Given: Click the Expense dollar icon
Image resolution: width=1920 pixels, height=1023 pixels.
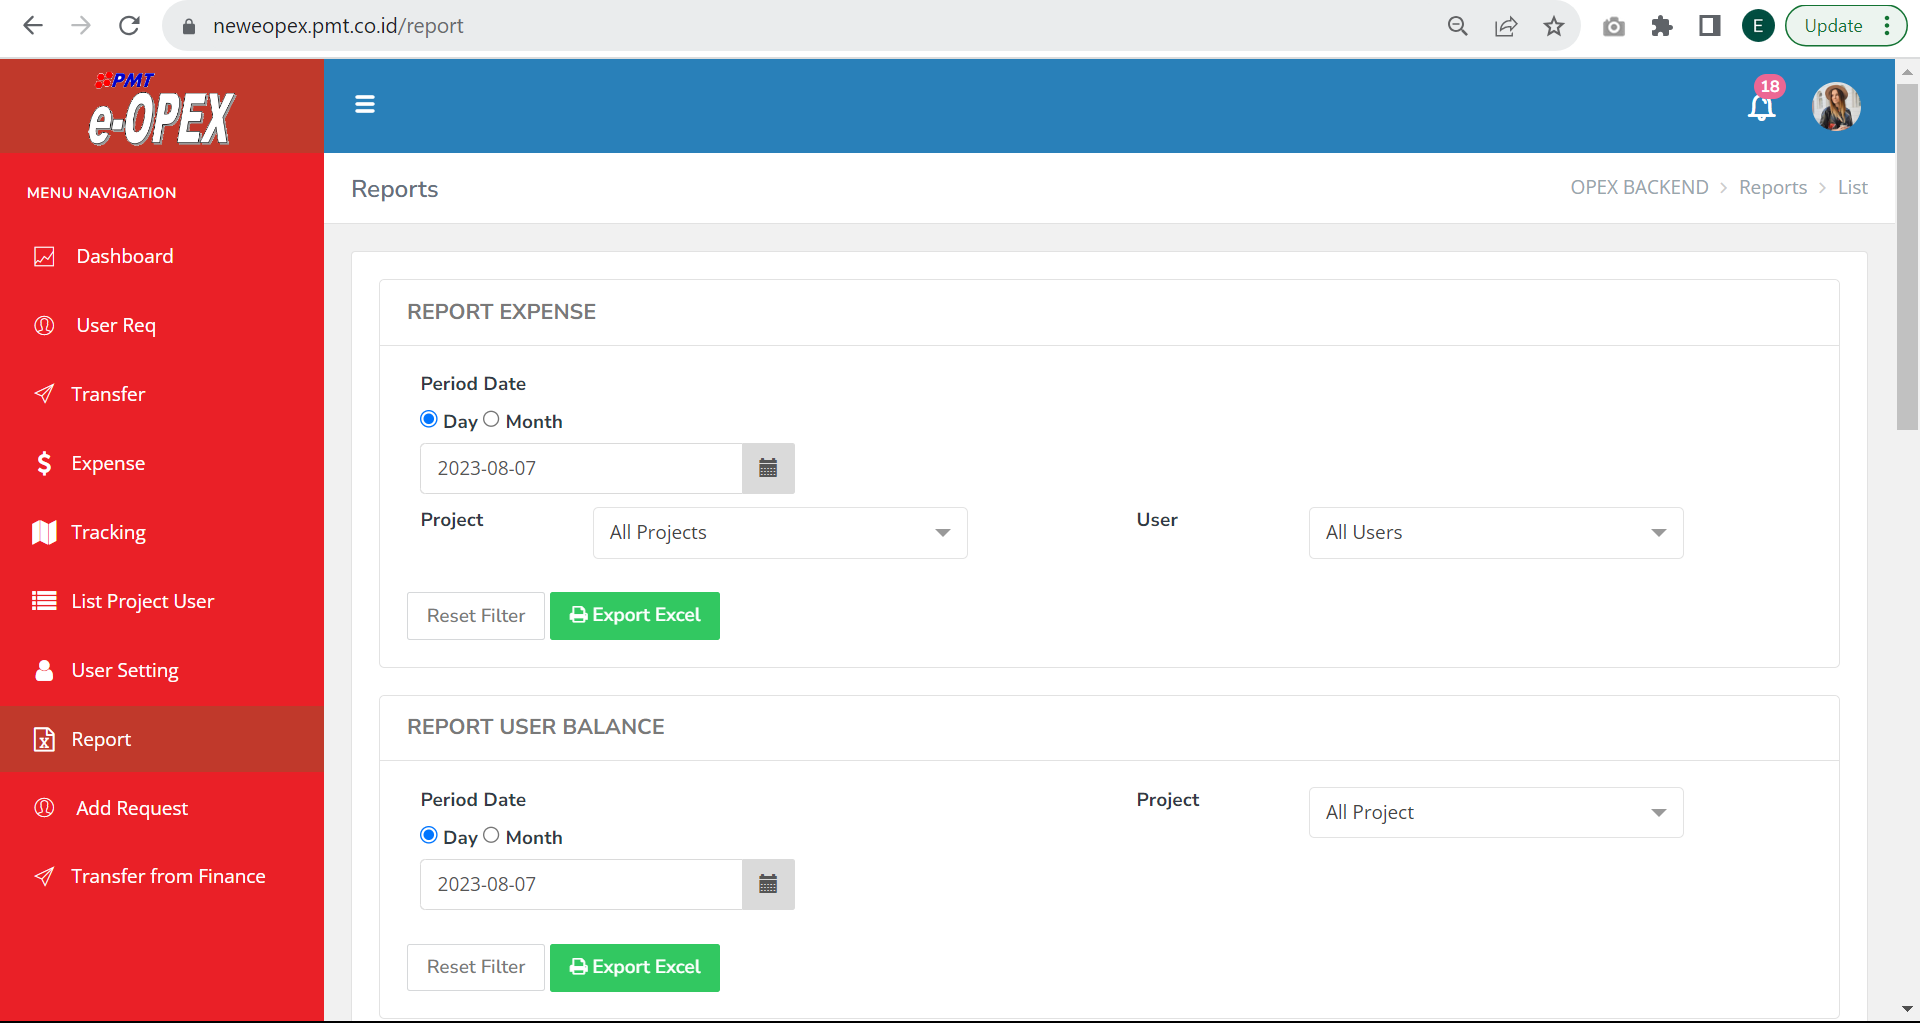Looking at the screenshot, I should 44,463.
